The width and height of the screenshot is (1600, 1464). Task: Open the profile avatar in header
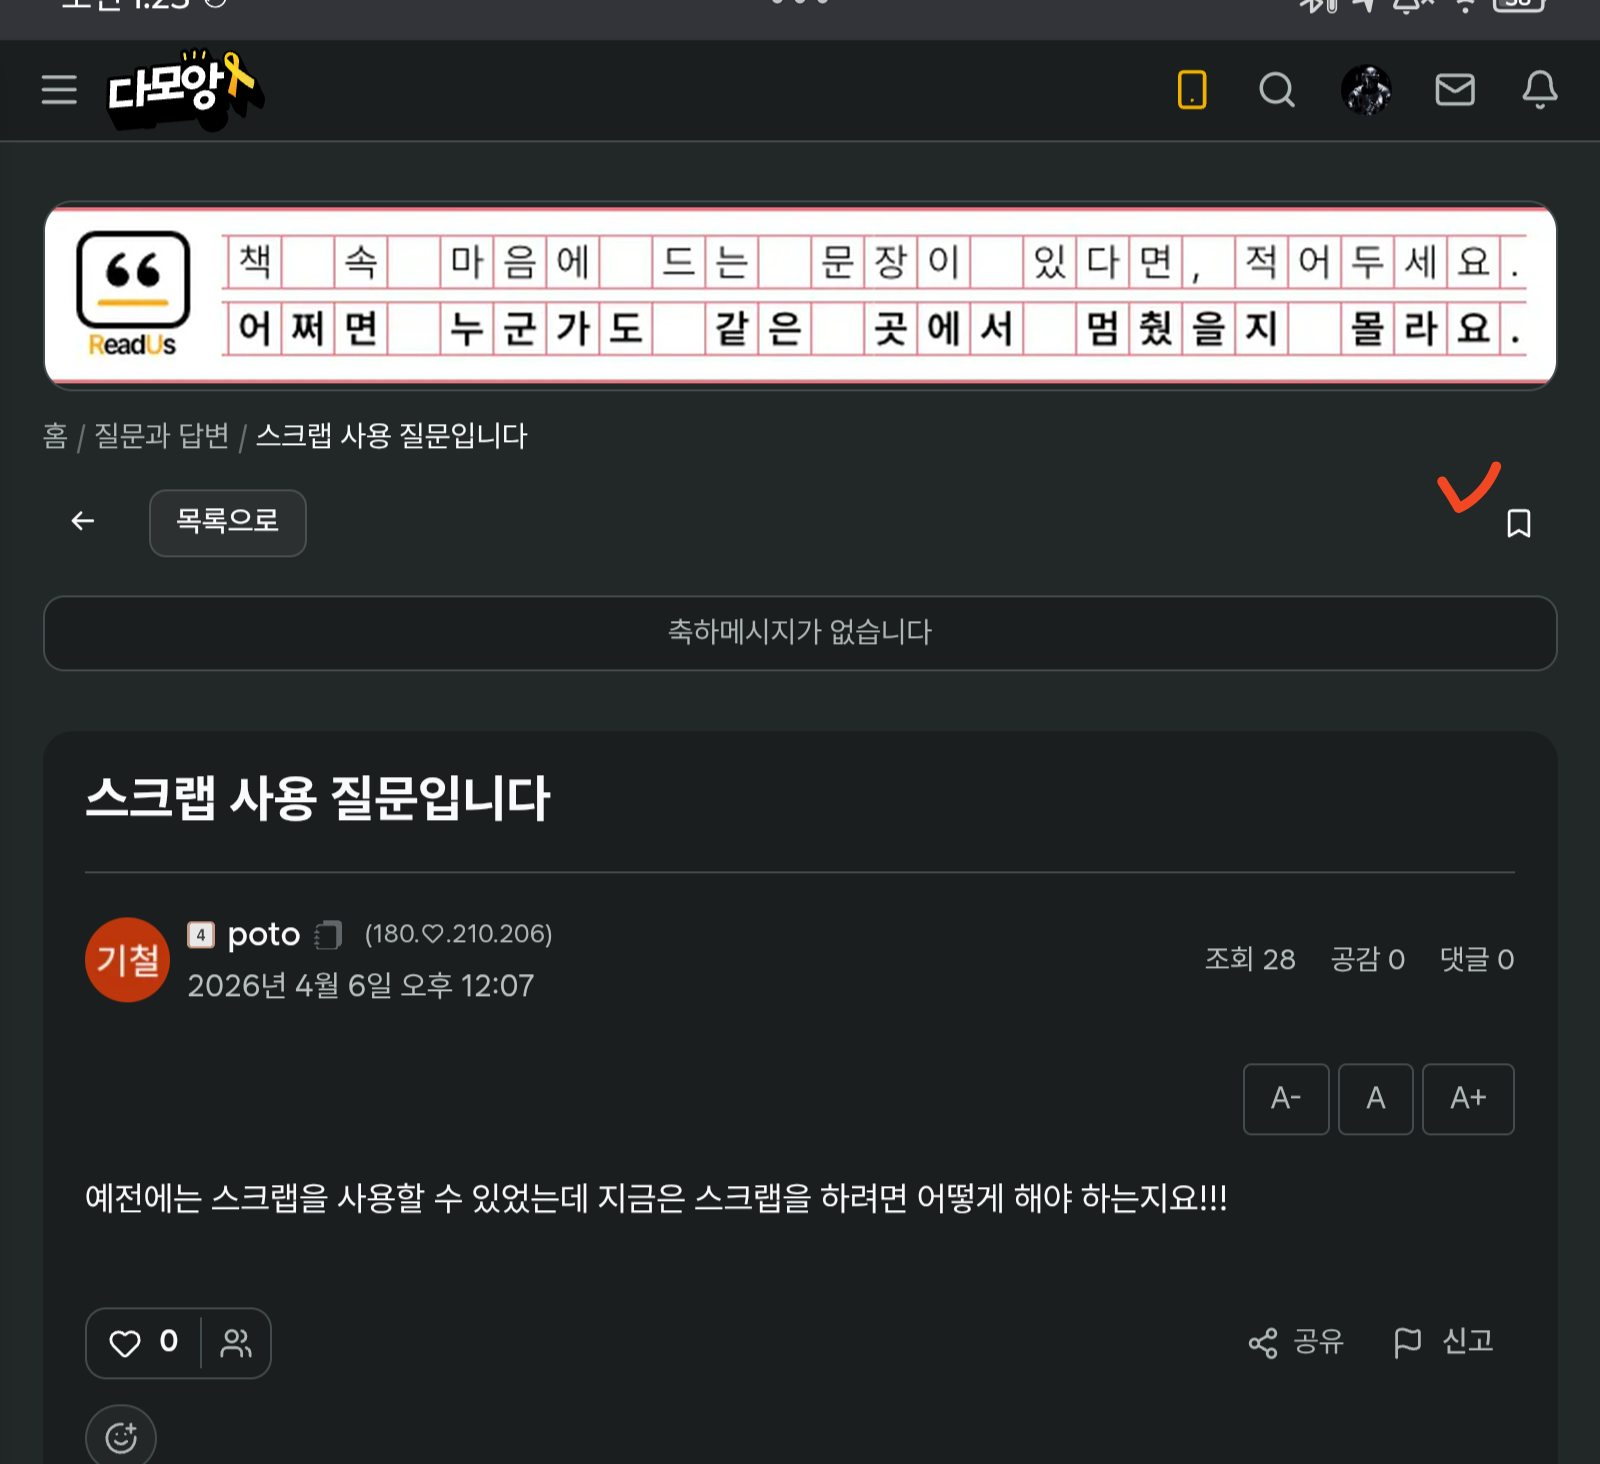[x=1366, y=90]
